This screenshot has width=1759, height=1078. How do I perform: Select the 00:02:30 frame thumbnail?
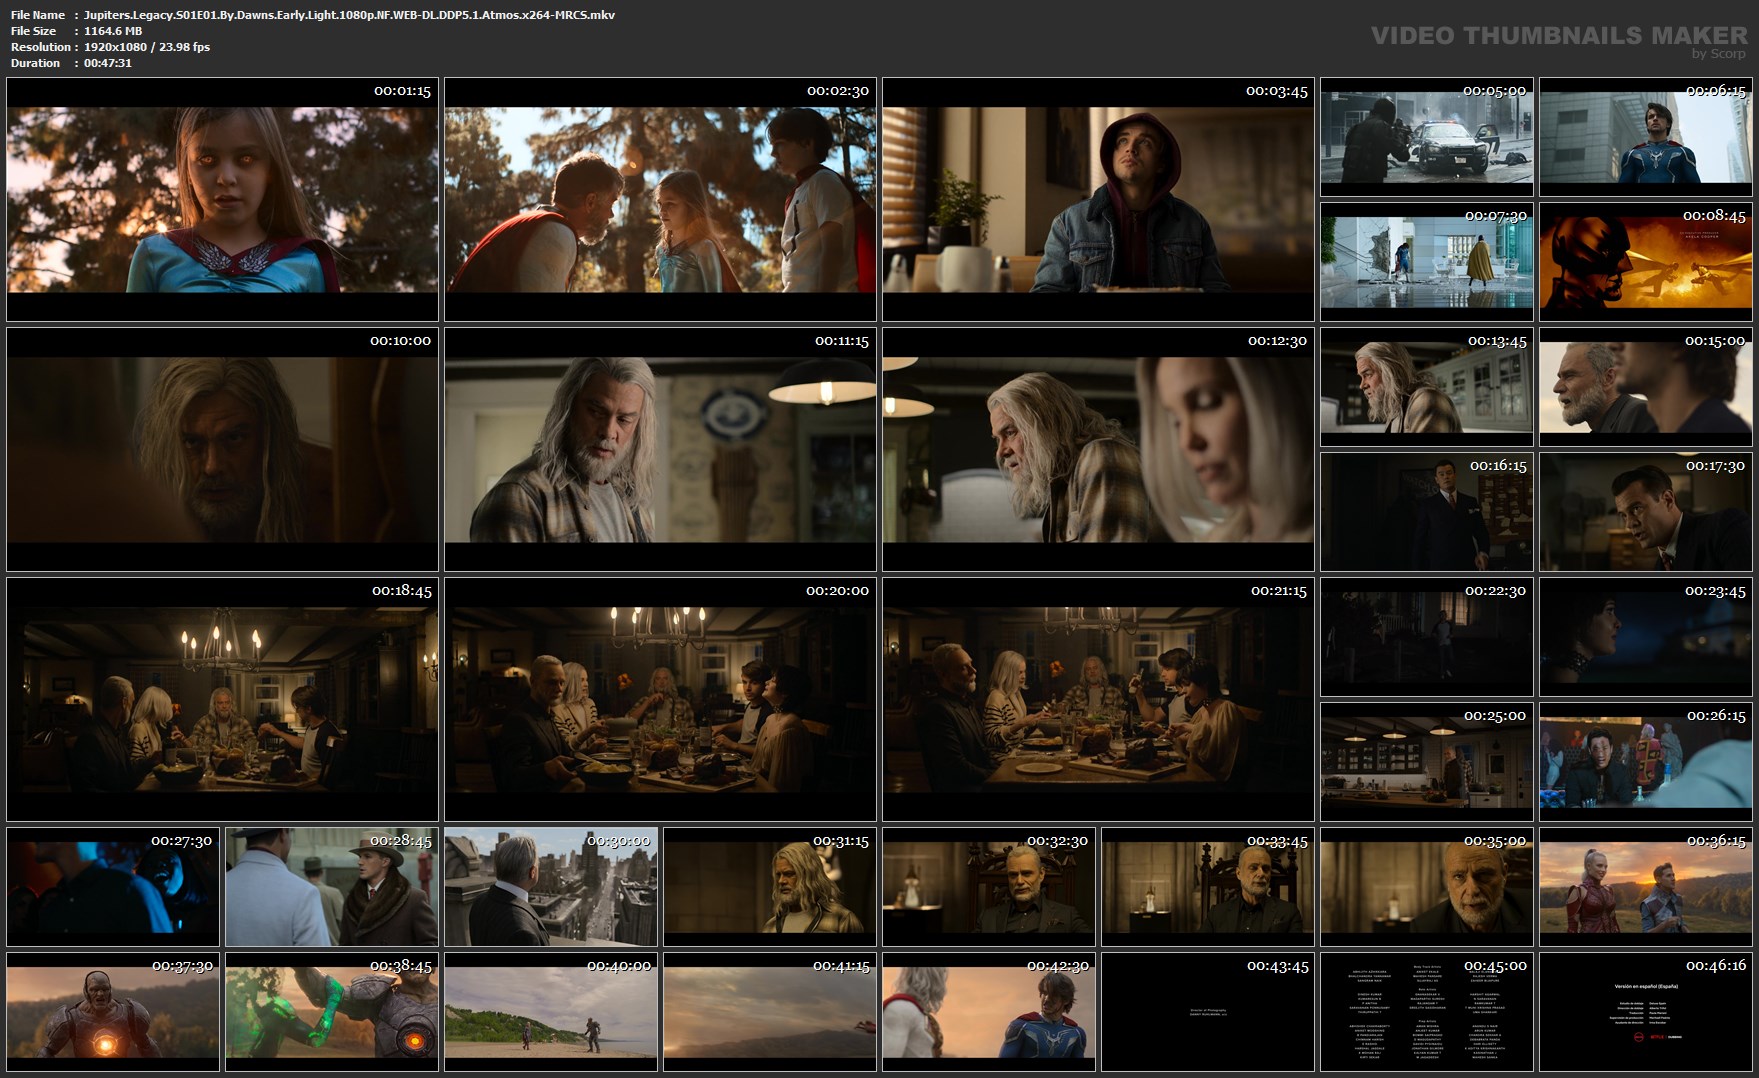coord(660,200)
